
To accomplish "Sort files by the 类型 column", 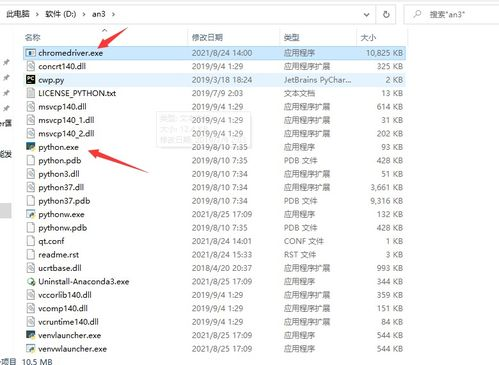I will [291, 37].
